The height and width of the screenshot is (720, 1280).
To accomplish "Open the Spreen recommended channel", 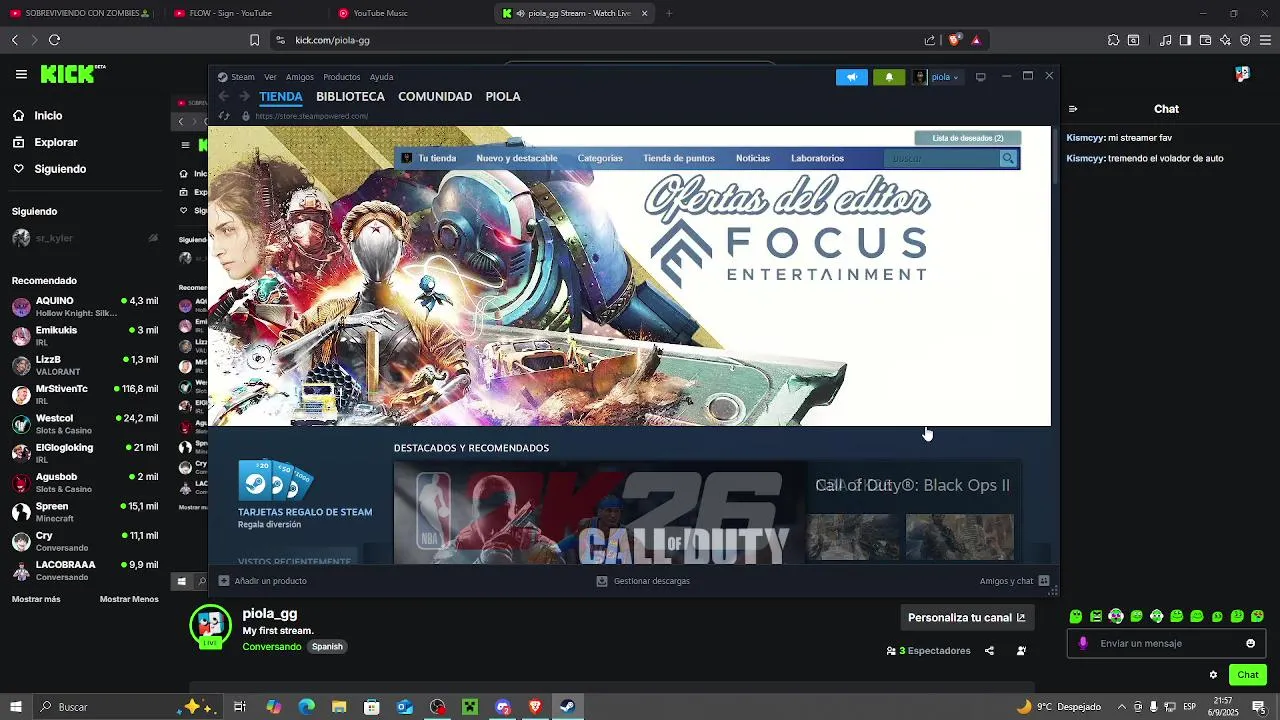I will (x=85, y=512).
